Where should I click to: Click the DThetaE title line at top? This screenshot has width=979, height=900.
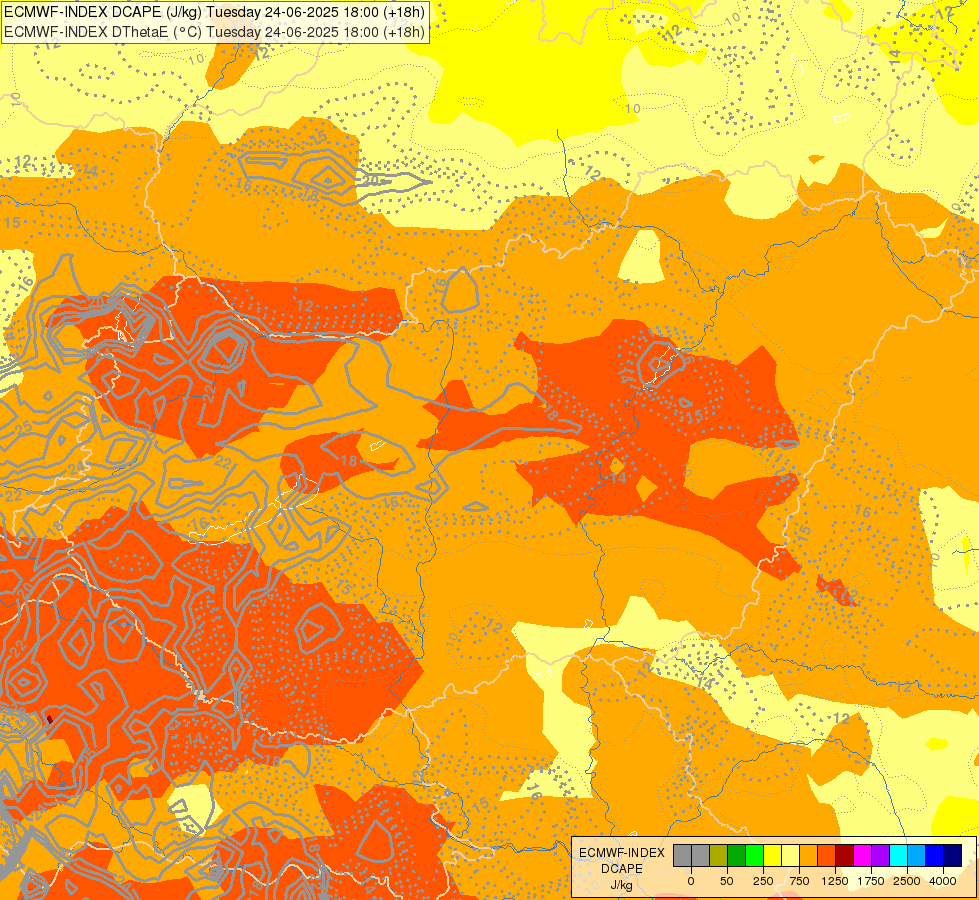214,31
